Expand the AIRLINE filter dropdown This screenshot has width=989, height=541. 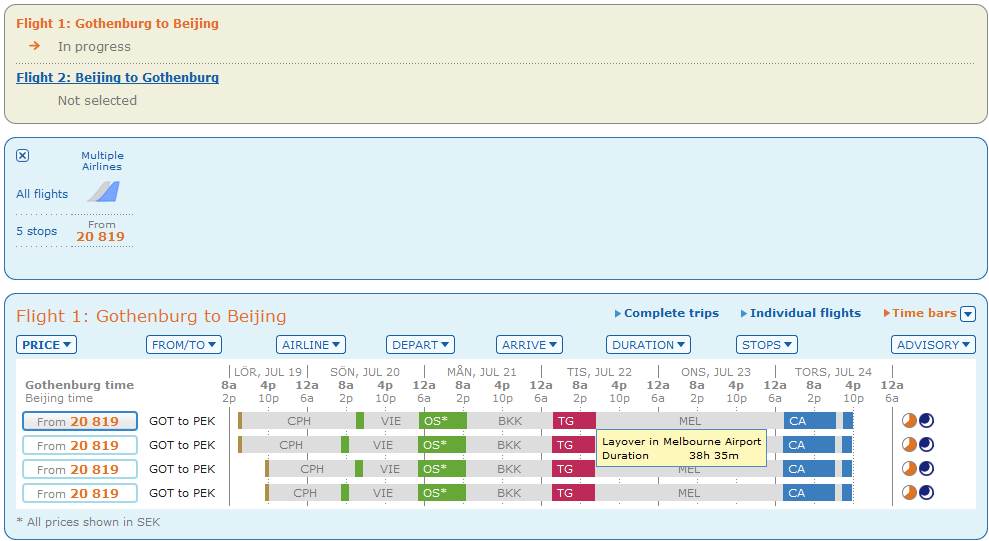point(311,345)
